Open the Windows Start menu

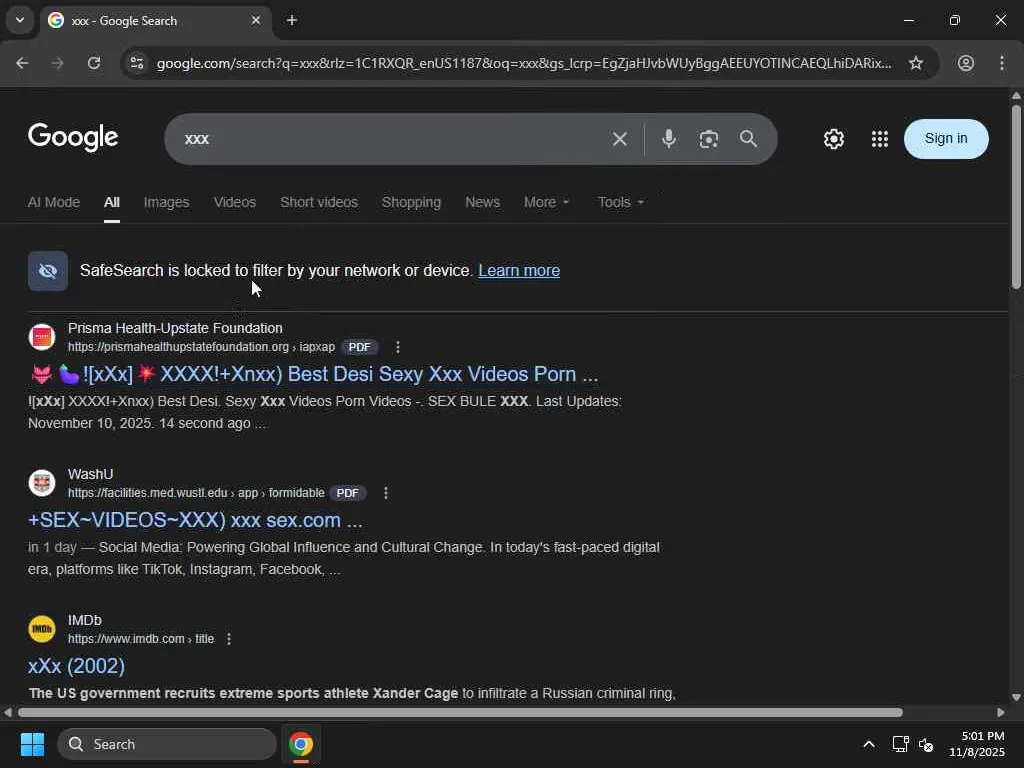point(32,744)
